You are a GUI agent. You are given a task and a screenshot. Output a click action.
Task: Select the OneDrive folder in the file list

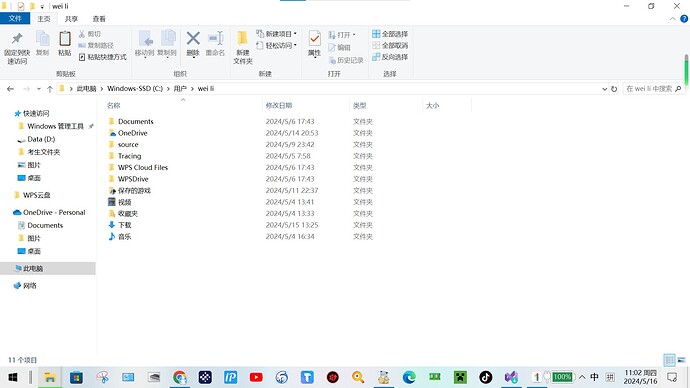pos(132,133)
